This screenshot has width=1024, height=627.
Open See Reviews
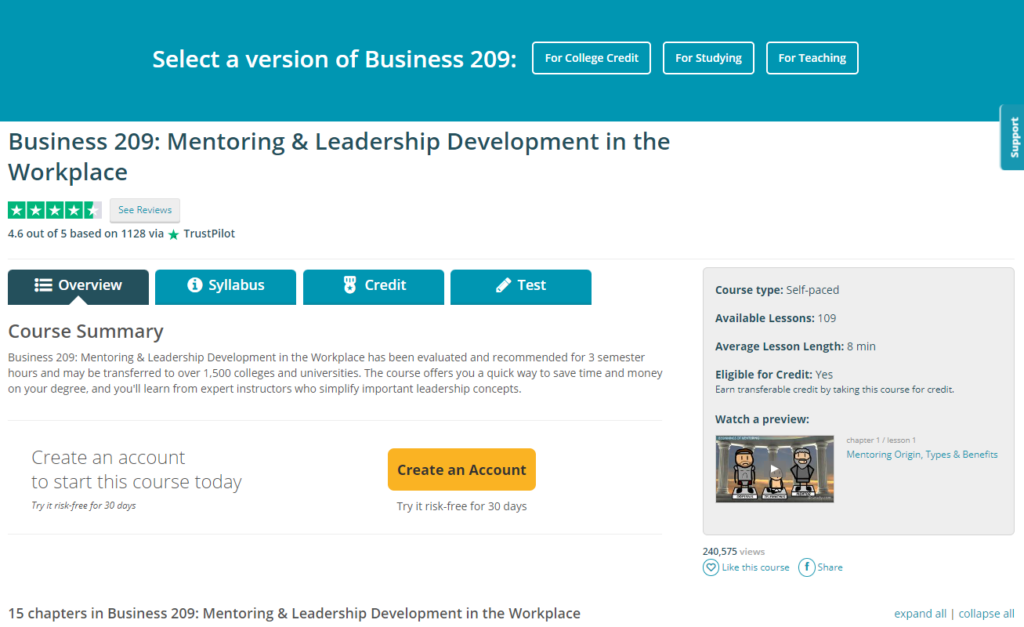(x=144, y=210)
